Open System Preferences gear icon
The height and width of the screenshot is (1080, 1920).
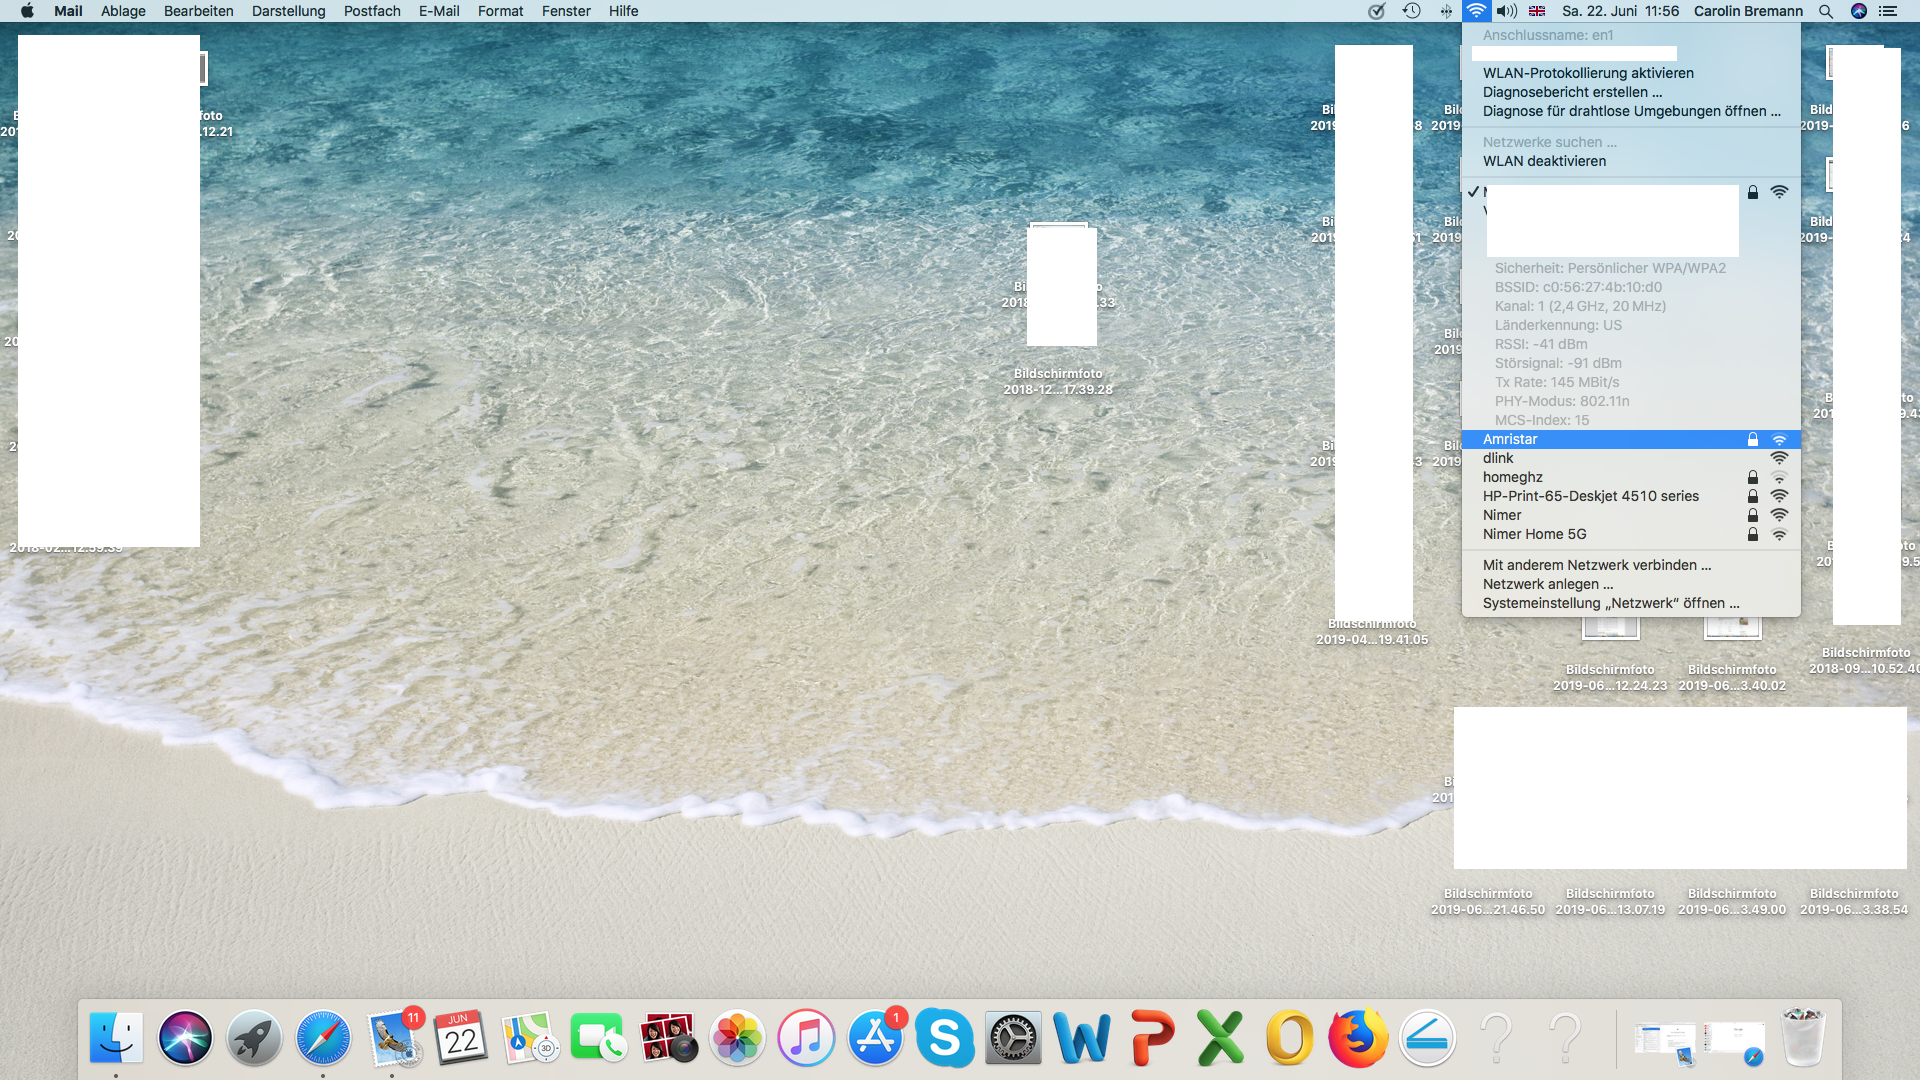click(1013, 1038)
